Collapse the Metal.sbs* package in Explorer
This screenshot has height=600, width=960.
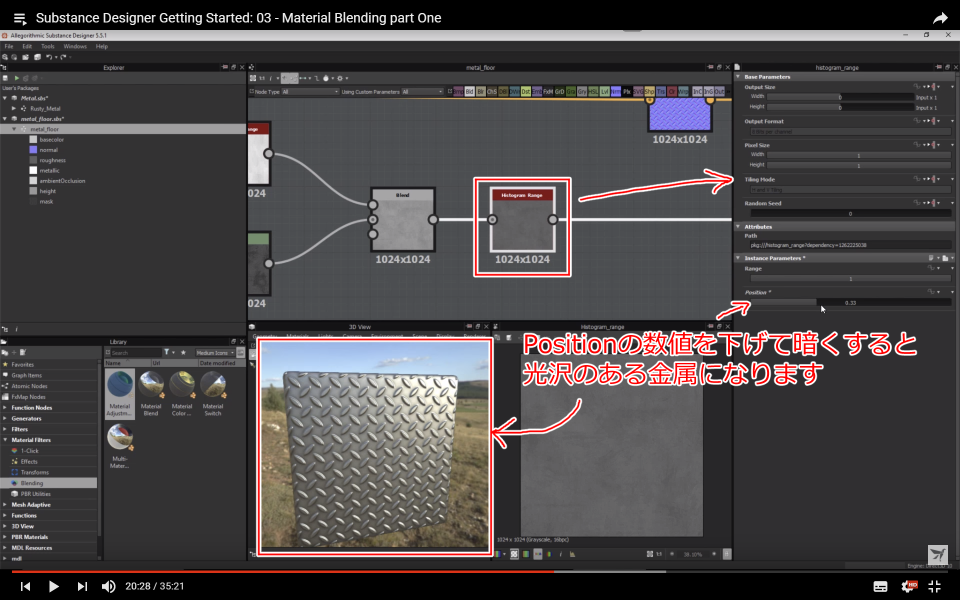(5, 98)
